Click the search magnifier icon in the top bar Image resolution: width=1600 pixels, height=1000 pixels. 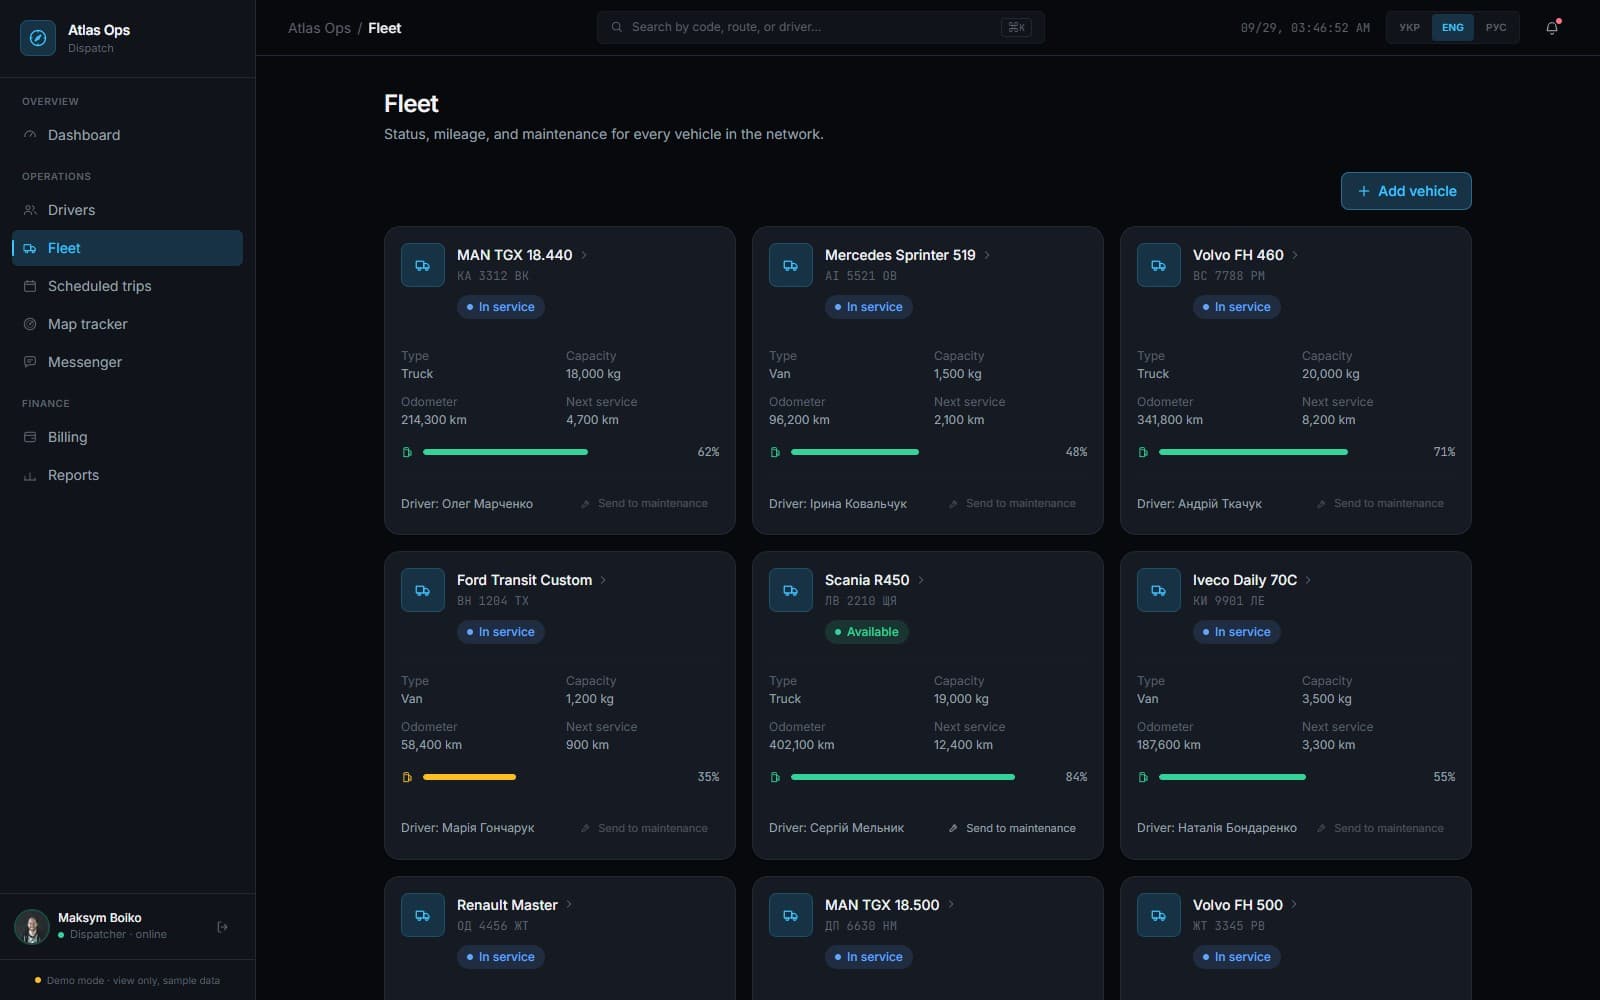pos(617,27)
